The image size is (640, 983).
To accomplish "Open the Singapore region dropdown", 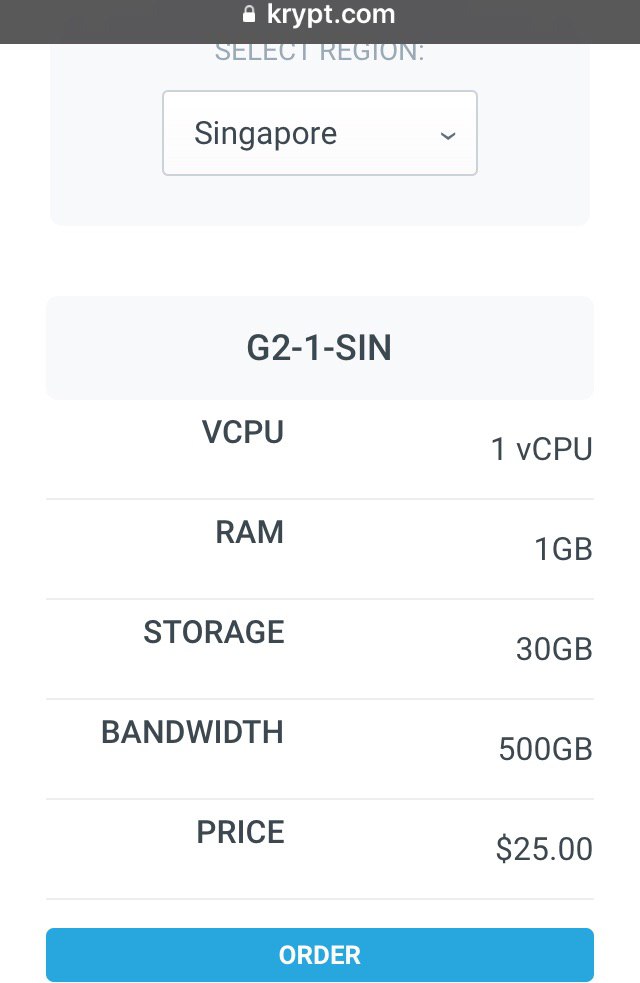I will pos(320,133).
